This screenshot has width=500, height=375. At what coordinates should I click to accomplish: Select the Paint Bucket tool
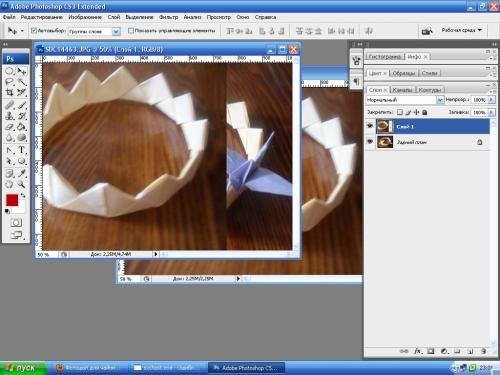click(x=22, y=127)
